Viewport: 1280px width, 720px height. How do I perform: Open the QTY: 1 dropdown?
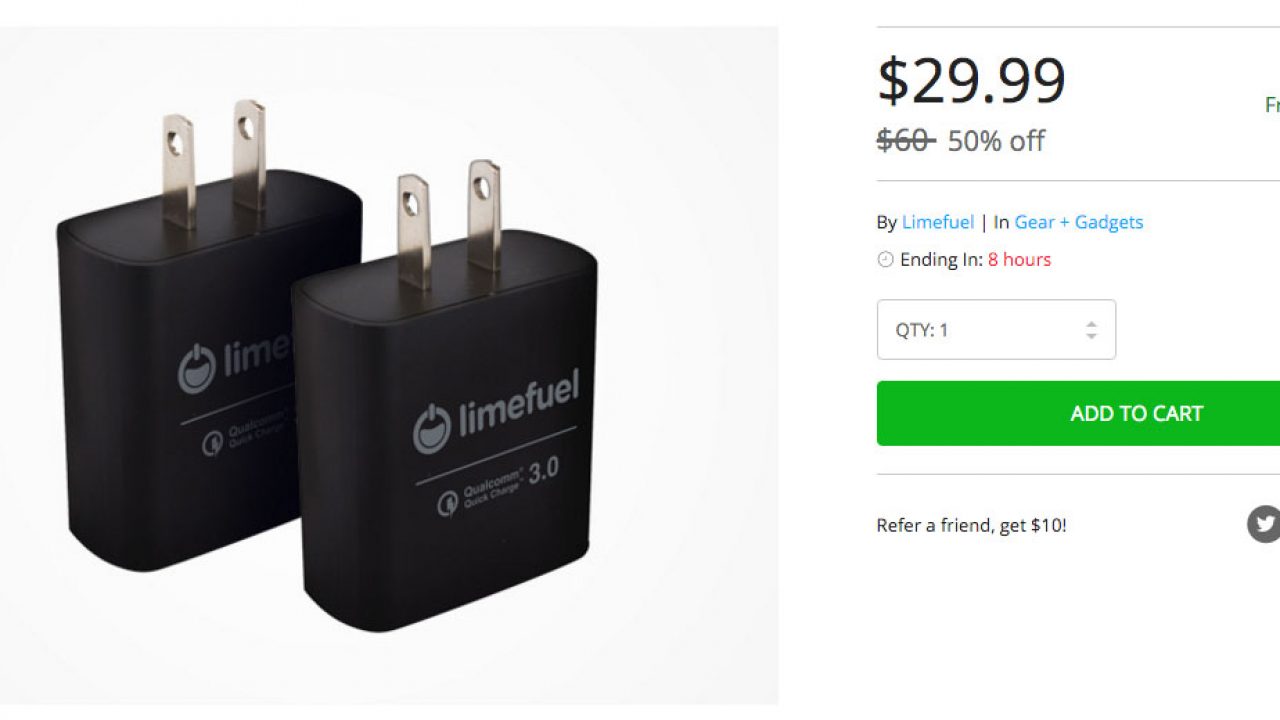[996, 330]
